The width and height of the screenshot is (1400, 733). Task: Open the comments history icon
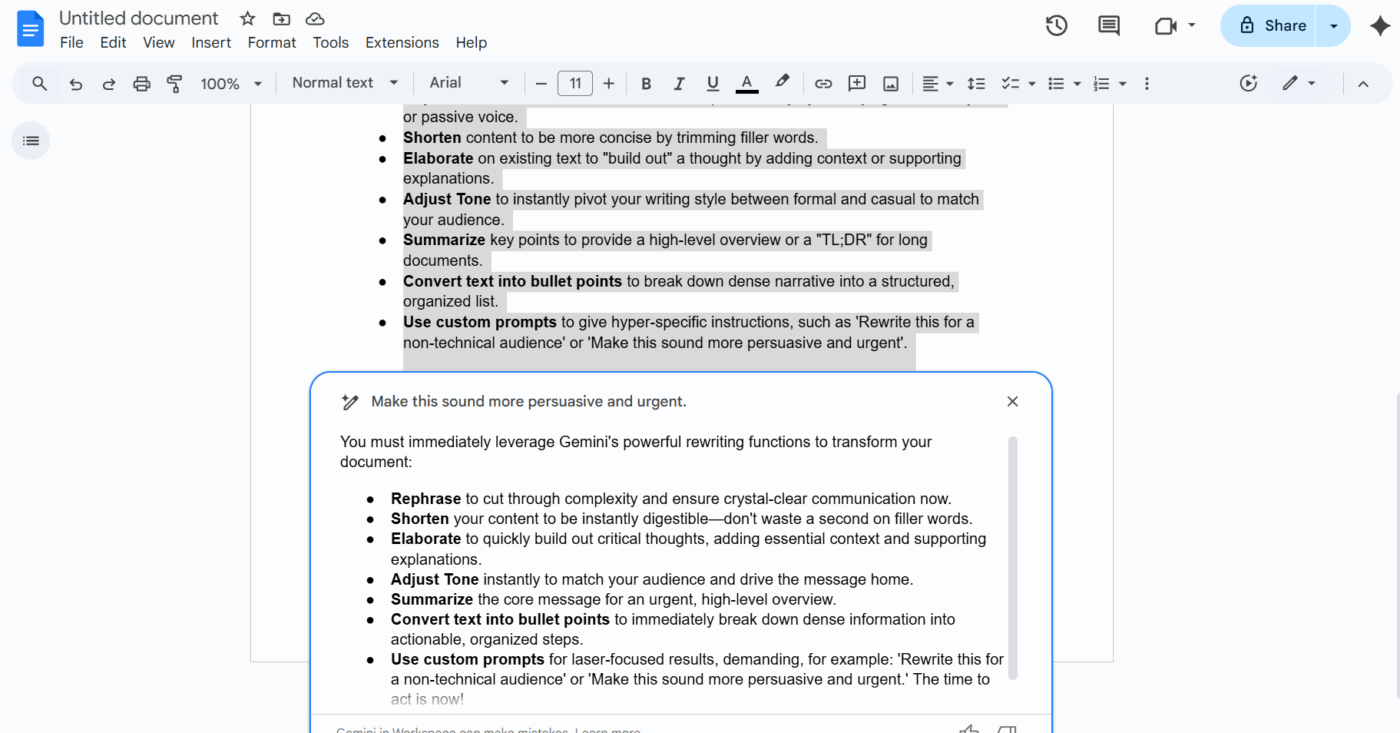[x=1109, y=26]
